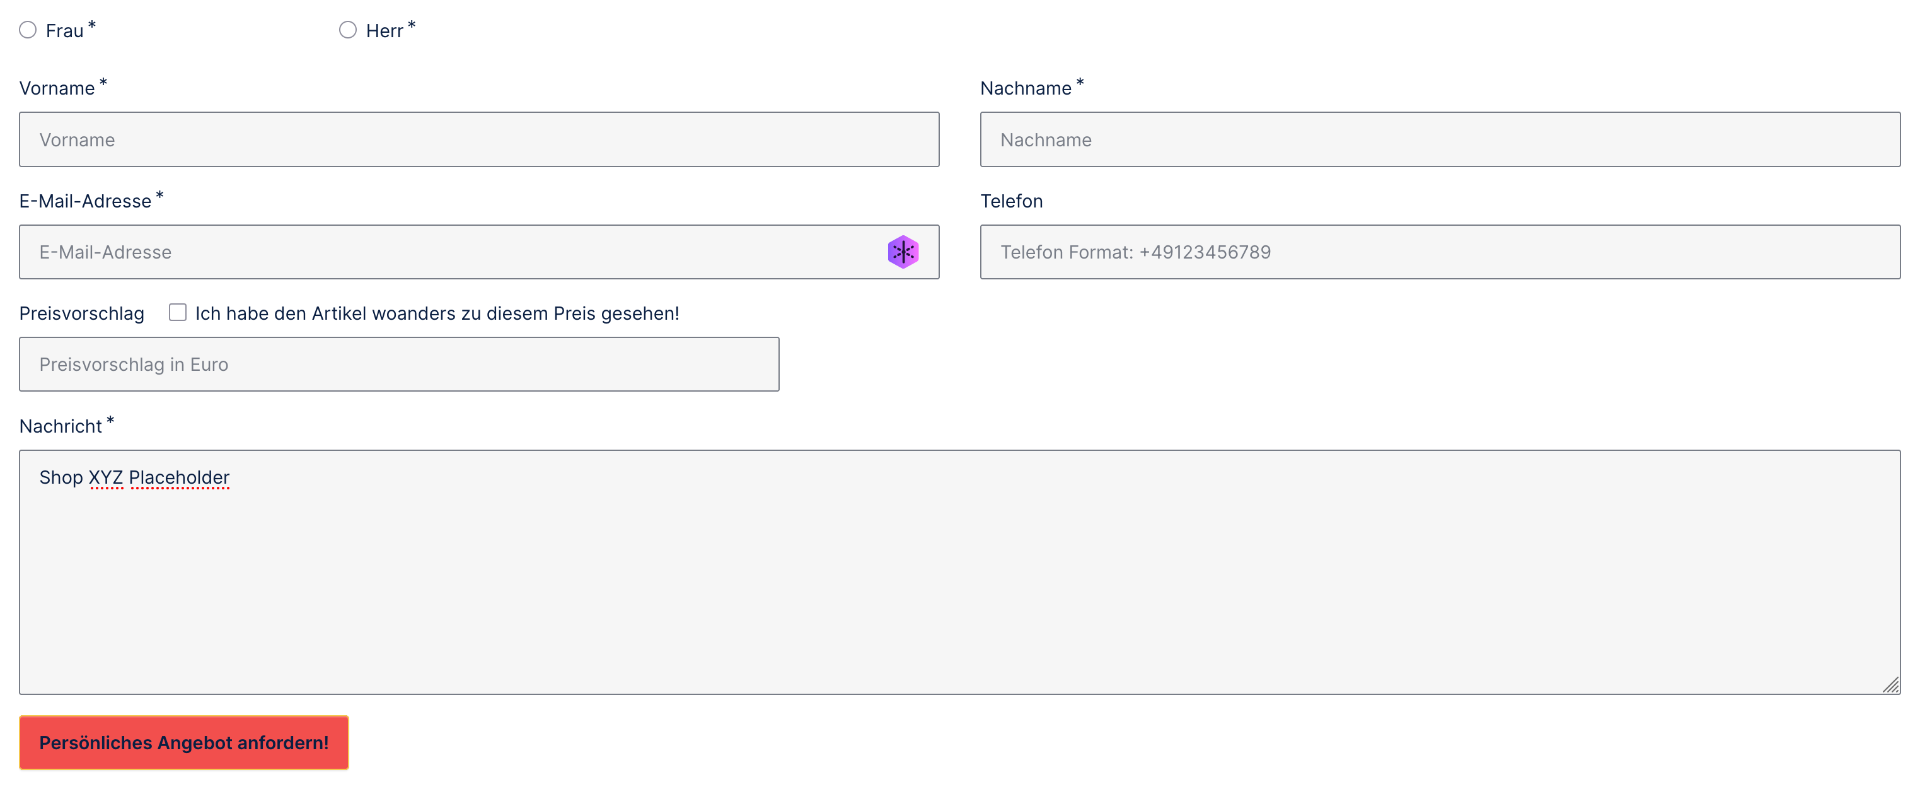Focus the Nachname text input box
The image size is (1920, 811).
click(1439, 140)
